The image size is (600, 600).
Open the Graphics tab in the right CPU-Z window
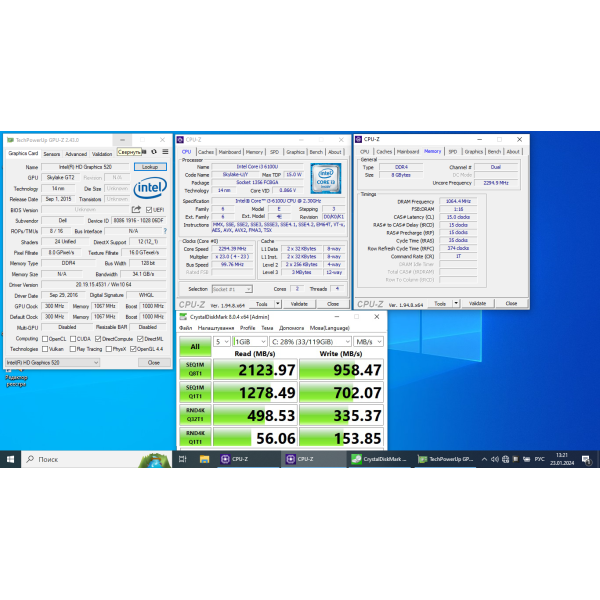[x=473, y=152]
